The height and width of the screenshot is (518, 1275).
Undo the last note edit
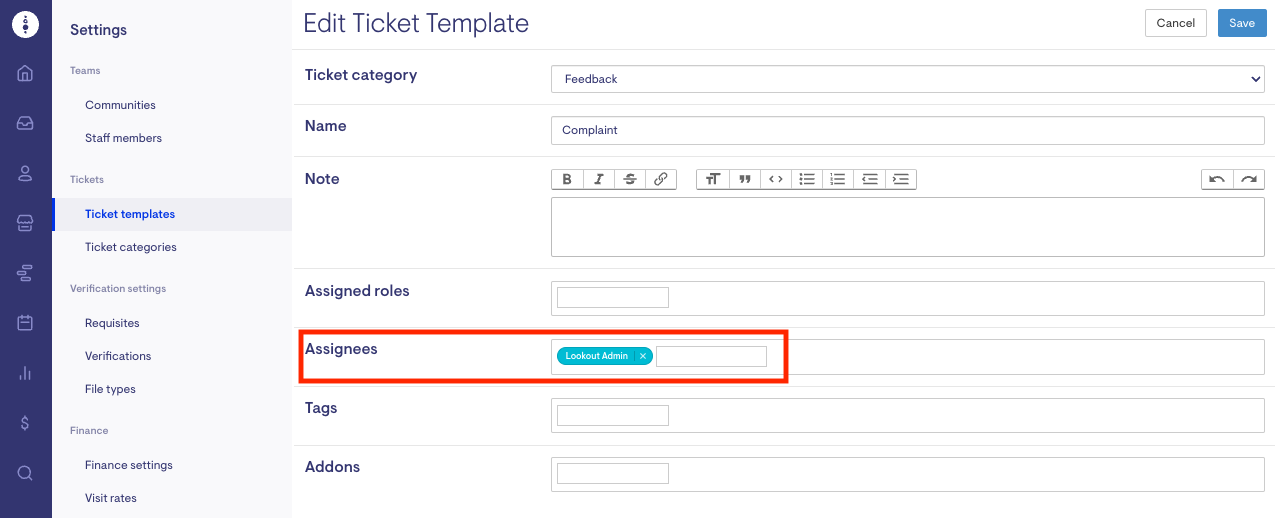point(1216,179)
